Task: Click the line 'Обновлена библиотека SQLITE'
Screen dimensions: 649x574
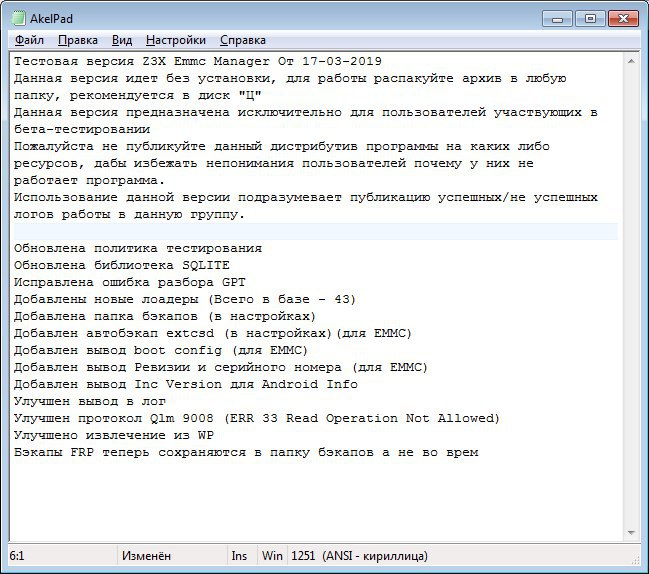Action: (122, 265)
